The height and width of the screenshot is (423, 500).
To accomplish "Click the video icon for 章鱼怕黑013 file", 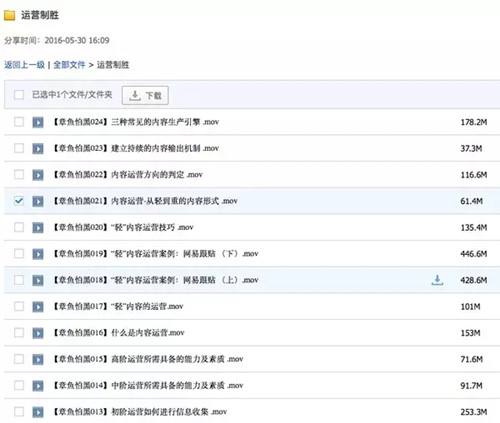I will click(x=38, y=412).
